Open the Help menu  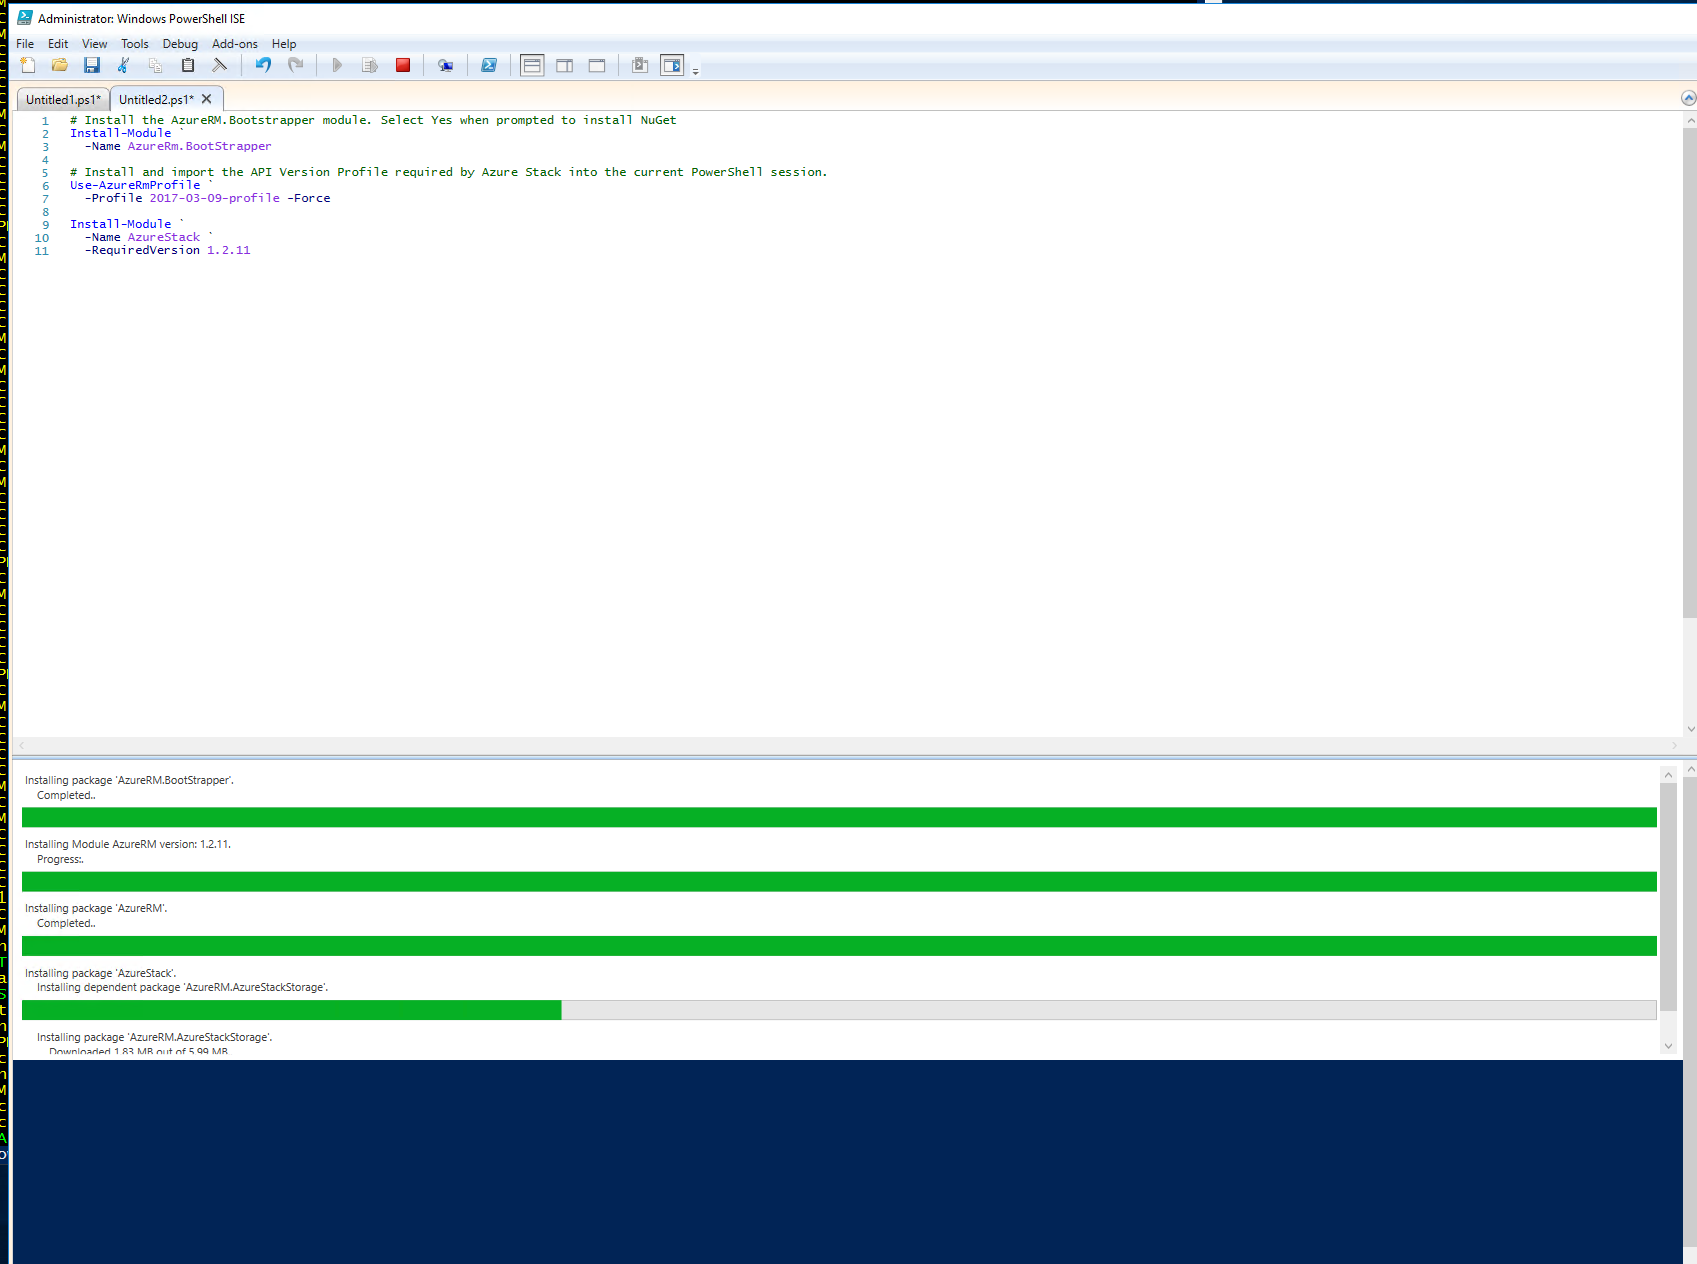point(284,44)
